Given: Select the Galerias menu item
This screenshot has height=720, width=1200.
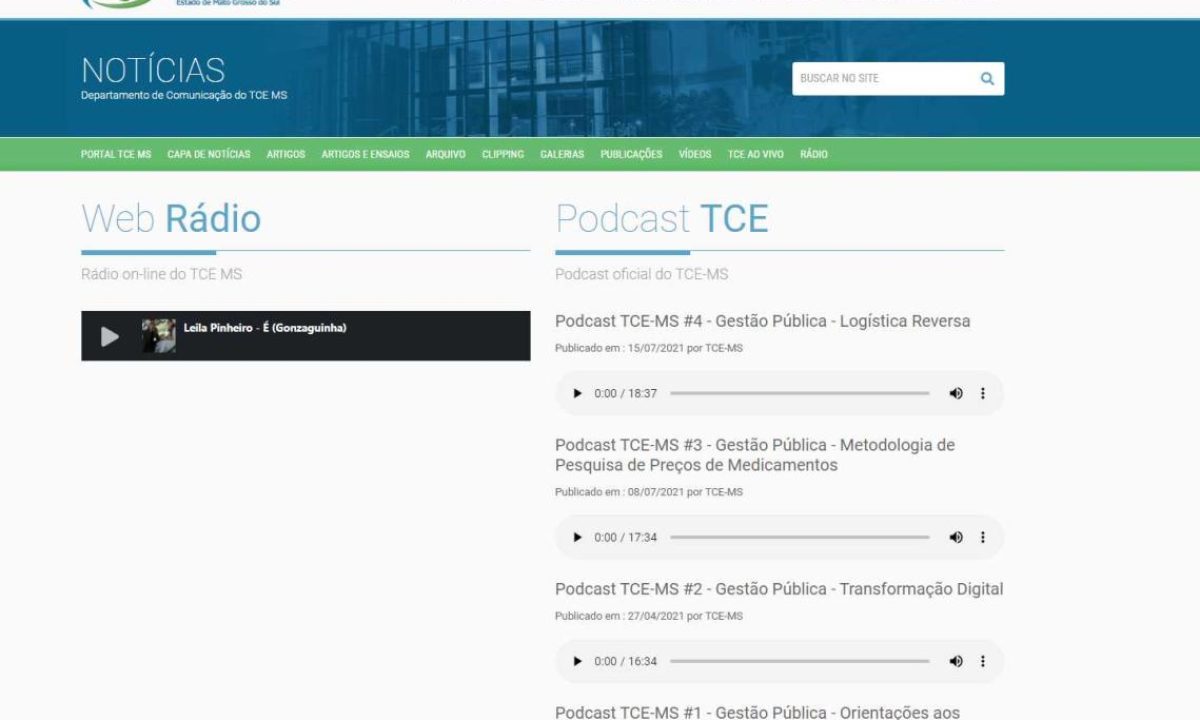Looking at the screenshot, I should click(x=562, y=155).
